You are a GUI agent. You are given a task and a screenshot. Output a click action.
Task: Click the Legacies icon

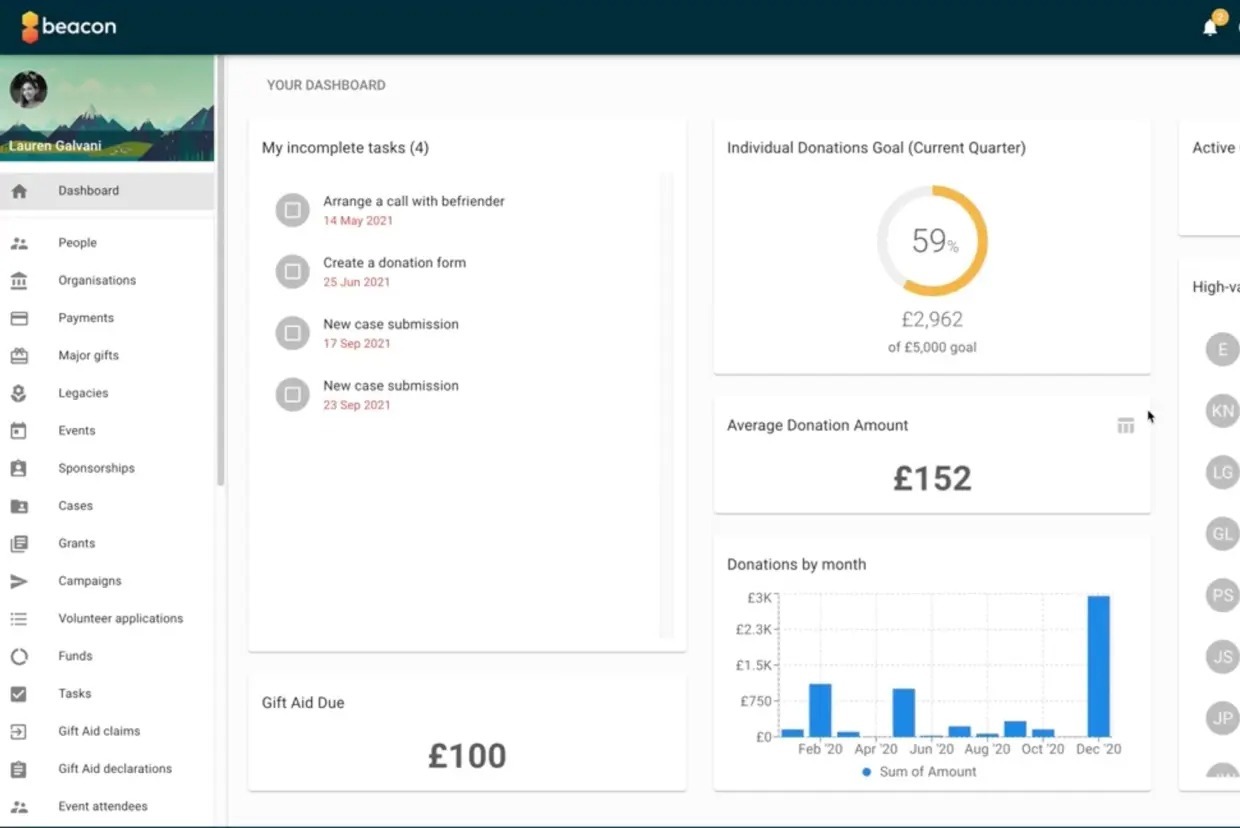pos(19,394)
